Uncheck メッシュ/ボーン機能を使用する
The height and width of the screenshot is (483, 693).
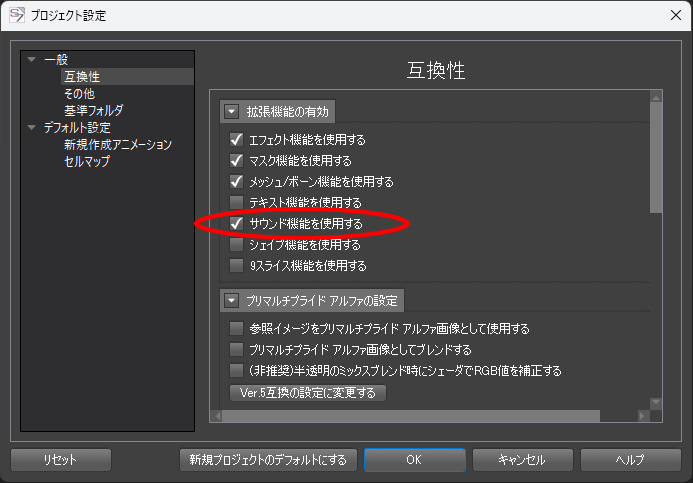point(236,182)
